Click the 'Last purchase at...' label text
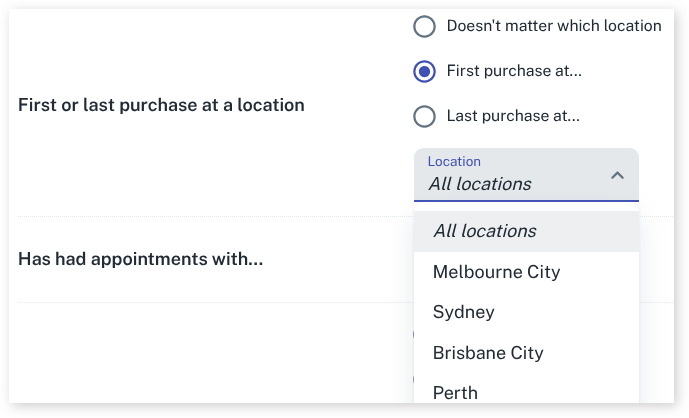 [513, 116]
